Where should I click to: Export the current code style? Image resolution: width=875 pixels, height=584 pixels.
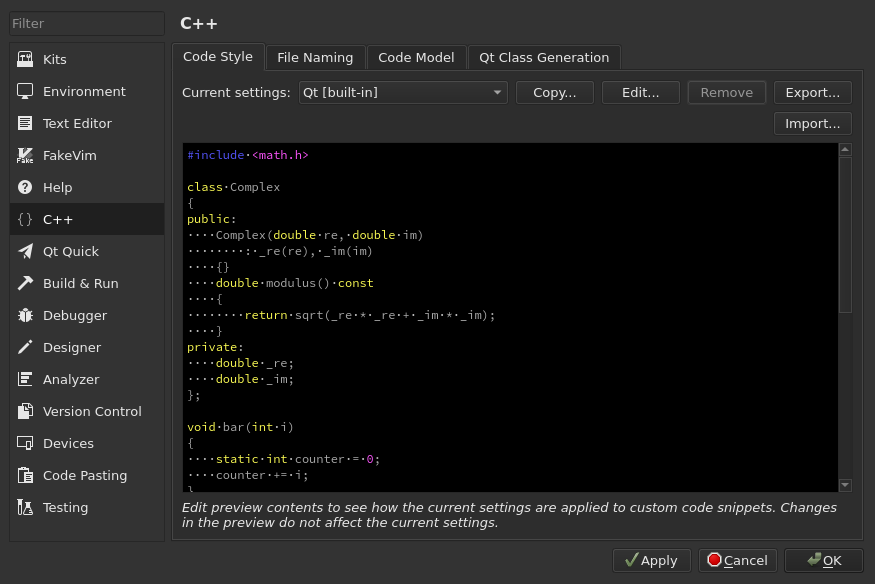(812, 92)
